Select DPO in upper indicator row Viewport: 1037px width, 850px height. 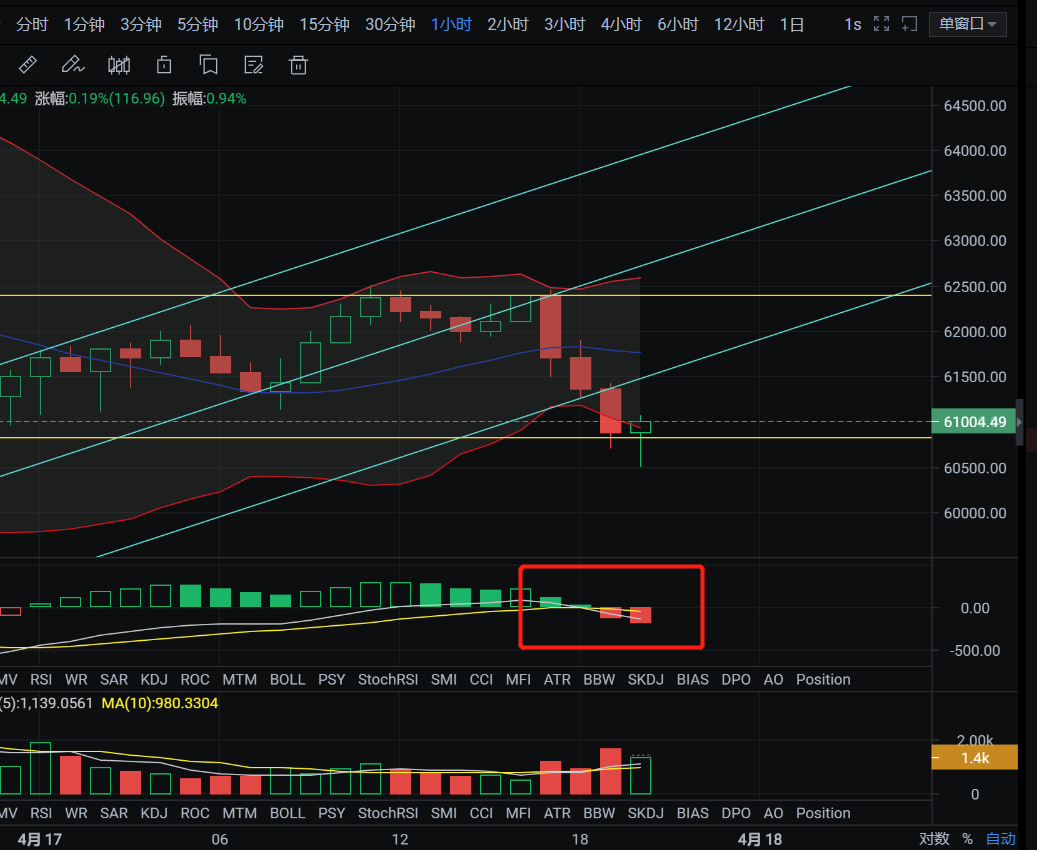pyautogui.click(x=736, y=679)
